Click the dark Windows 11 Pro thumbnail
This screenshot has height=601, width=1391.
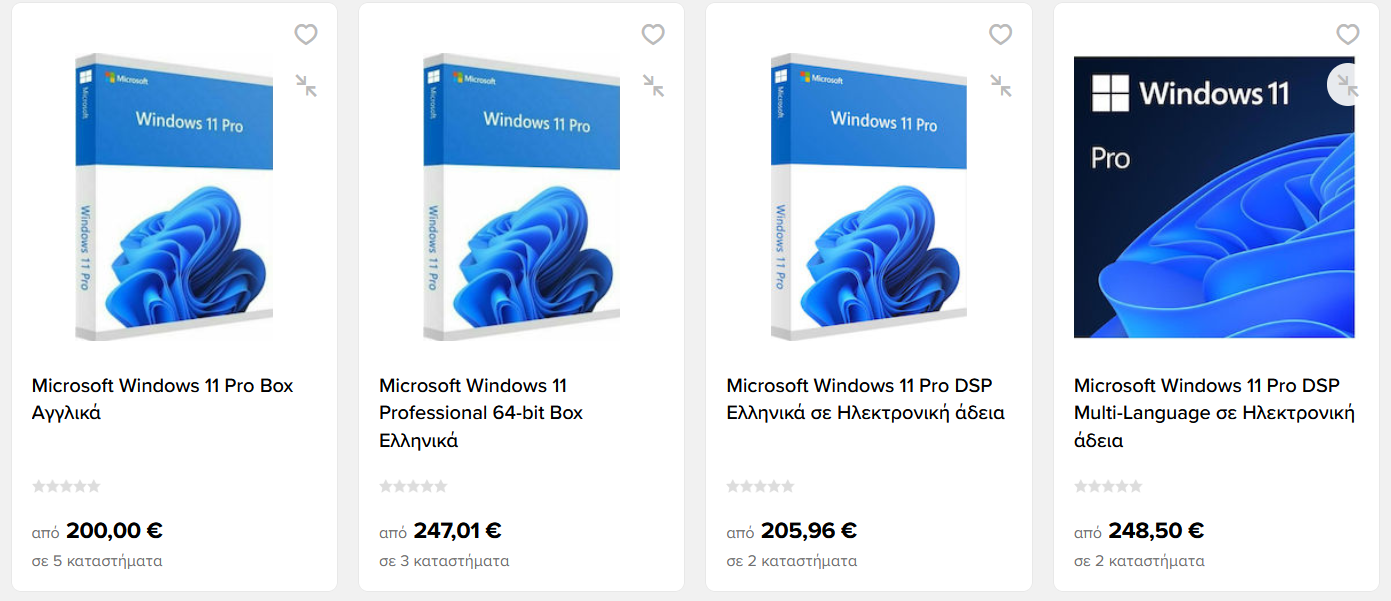click(x=1214, y=197)
